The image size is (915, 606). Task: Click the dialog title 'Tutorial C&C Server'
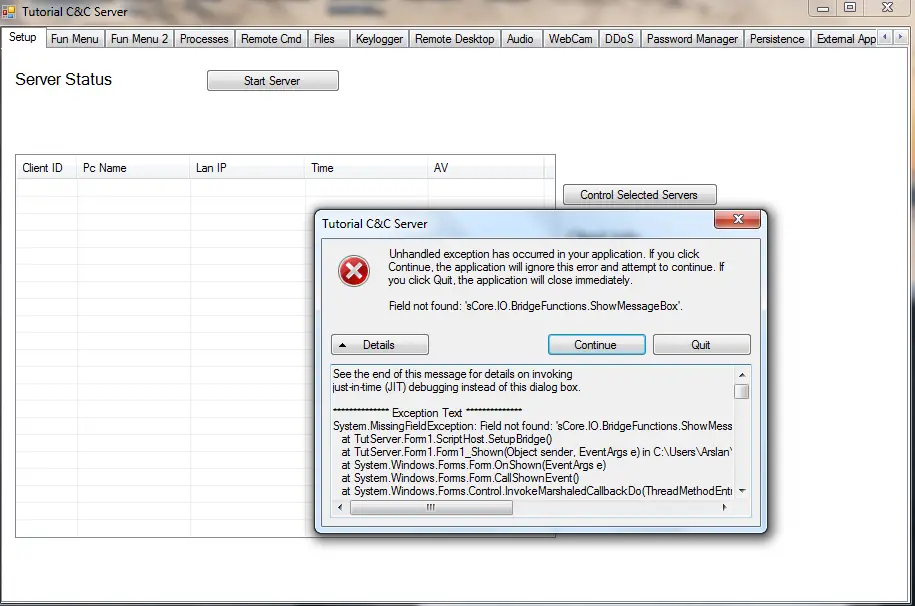pyautogui.click(x=375, y=224)
